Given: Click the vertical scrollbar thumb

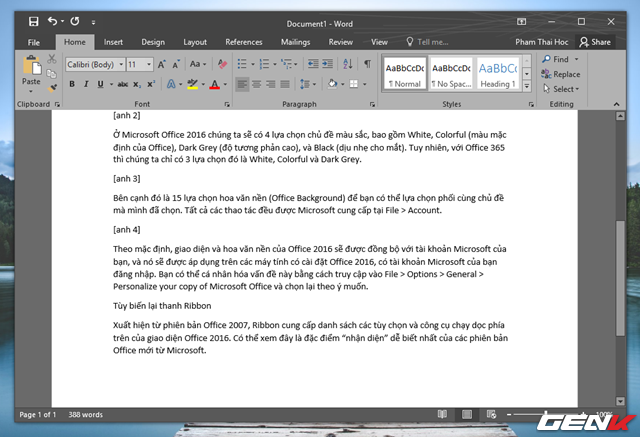Looking at the screenshot, I should pos(620,278).
